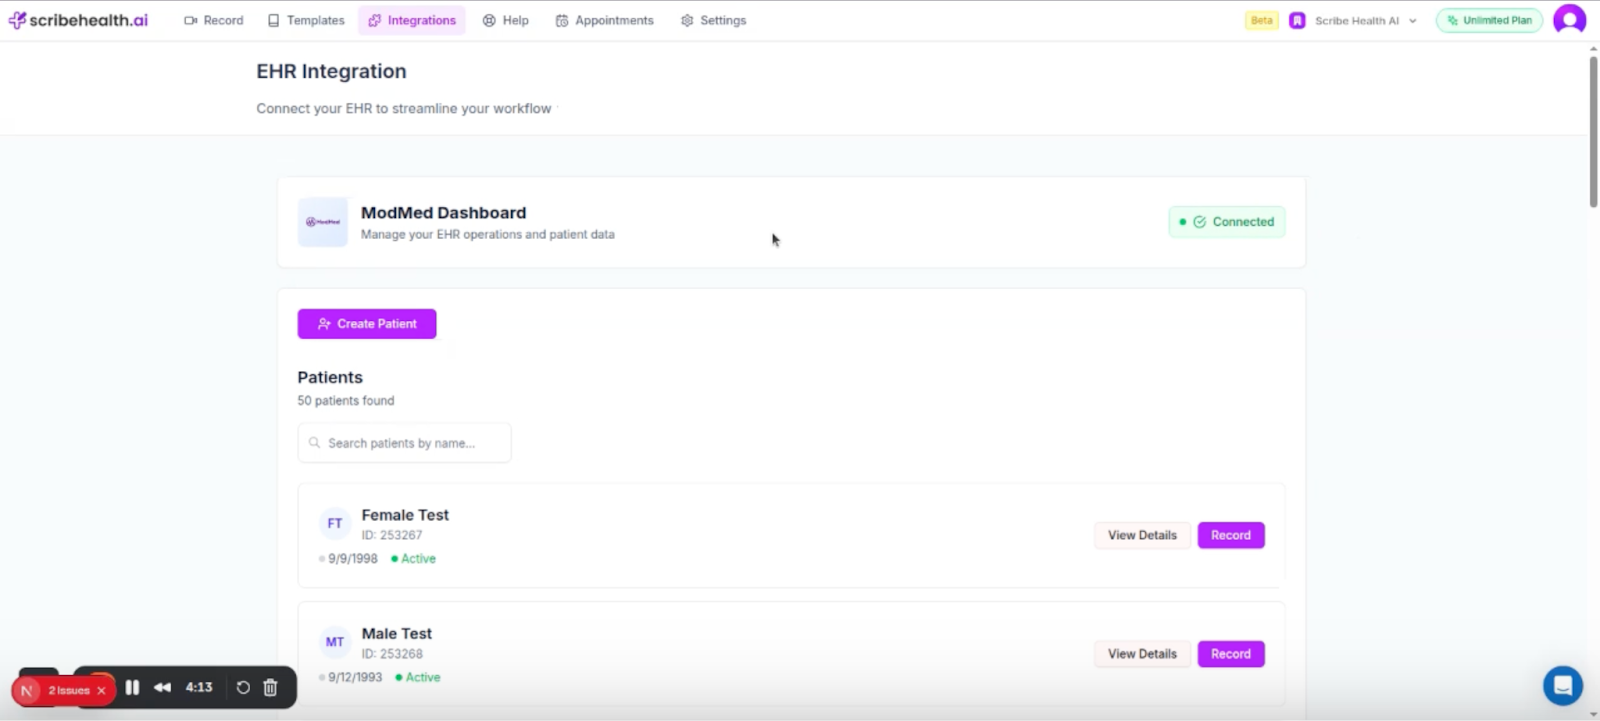Click the 4:13 recording timer
Screen dimensions: 1600x721
coord(199,687)
